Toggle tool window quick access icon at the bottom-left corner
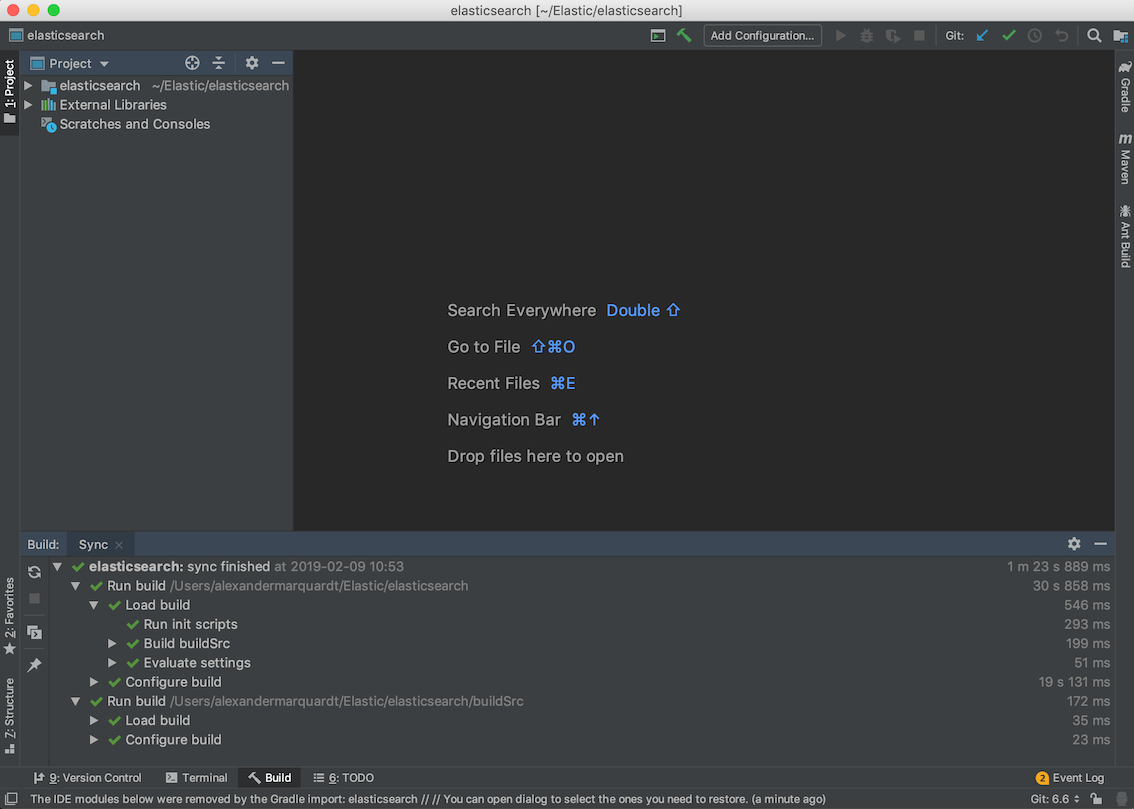Viewport: 1134px width, 809px height. (11, 799)
